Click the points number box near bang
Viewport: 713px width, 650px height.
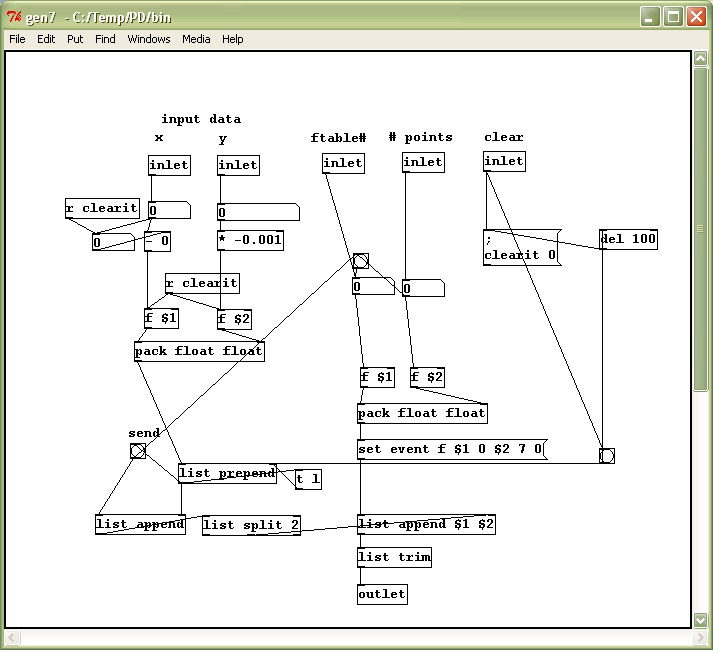point(423,288)
